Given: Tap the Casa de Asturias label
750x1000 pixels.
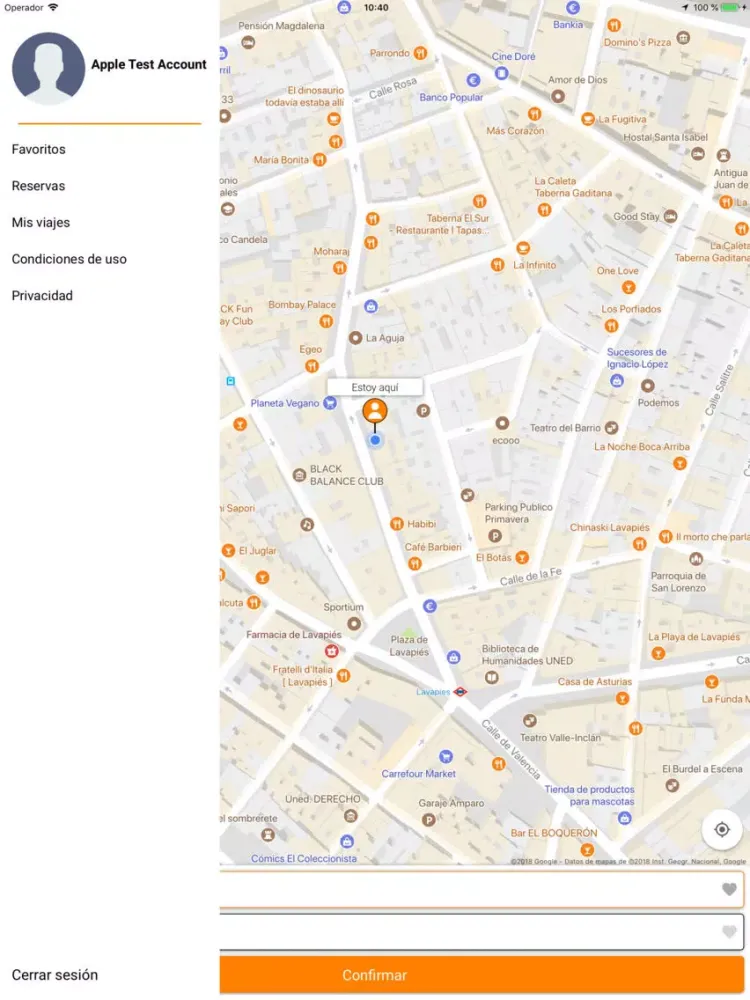Looking at the screenshot, I should pyautogui.click(x=594, y=682).
